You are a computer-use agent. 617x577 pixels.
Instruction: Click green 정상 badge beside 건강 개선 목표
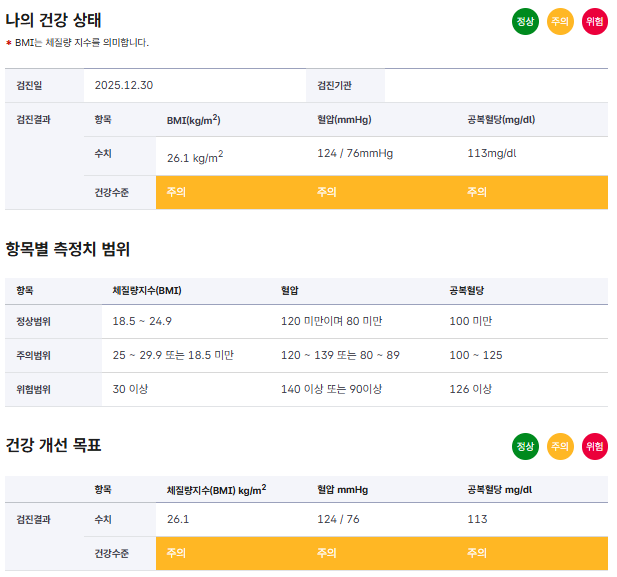(x=525, y=446)
